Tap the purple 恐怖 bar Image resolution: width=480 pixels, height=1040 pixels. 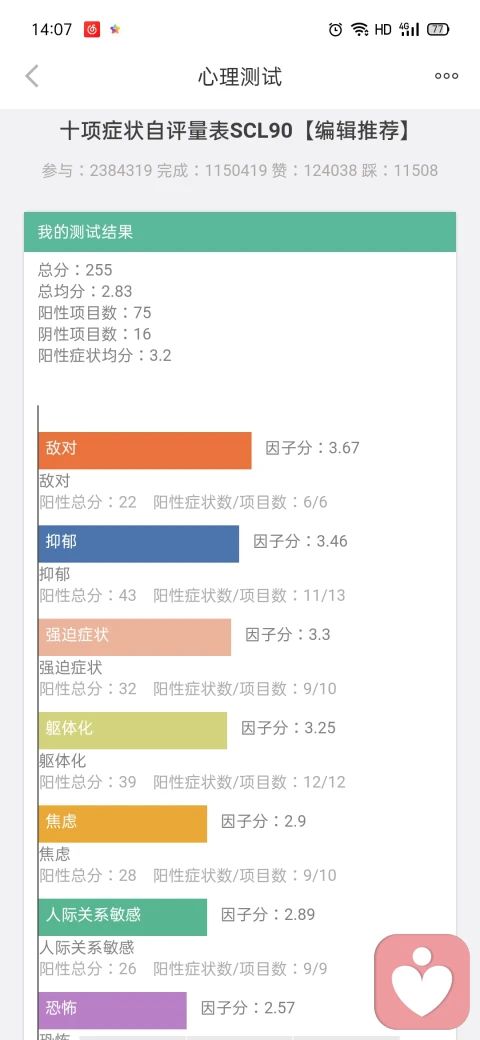pos(113,1010)
